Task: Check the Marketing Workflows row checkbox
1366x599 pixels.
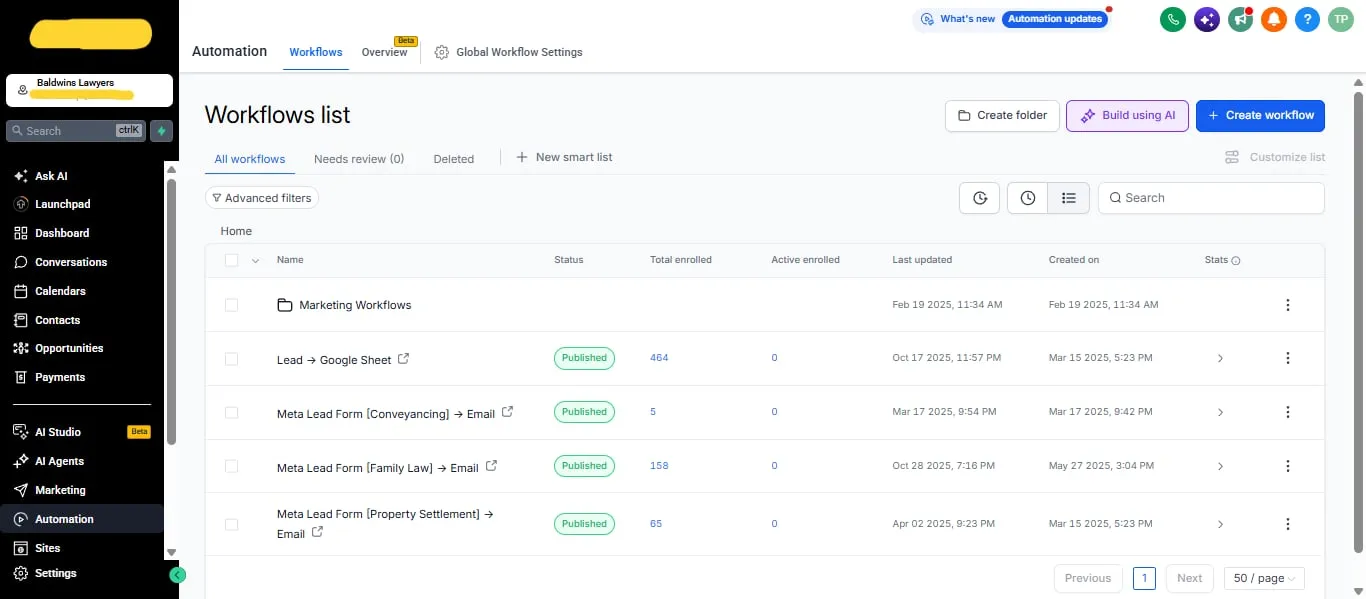Action: tap(232, 305)
